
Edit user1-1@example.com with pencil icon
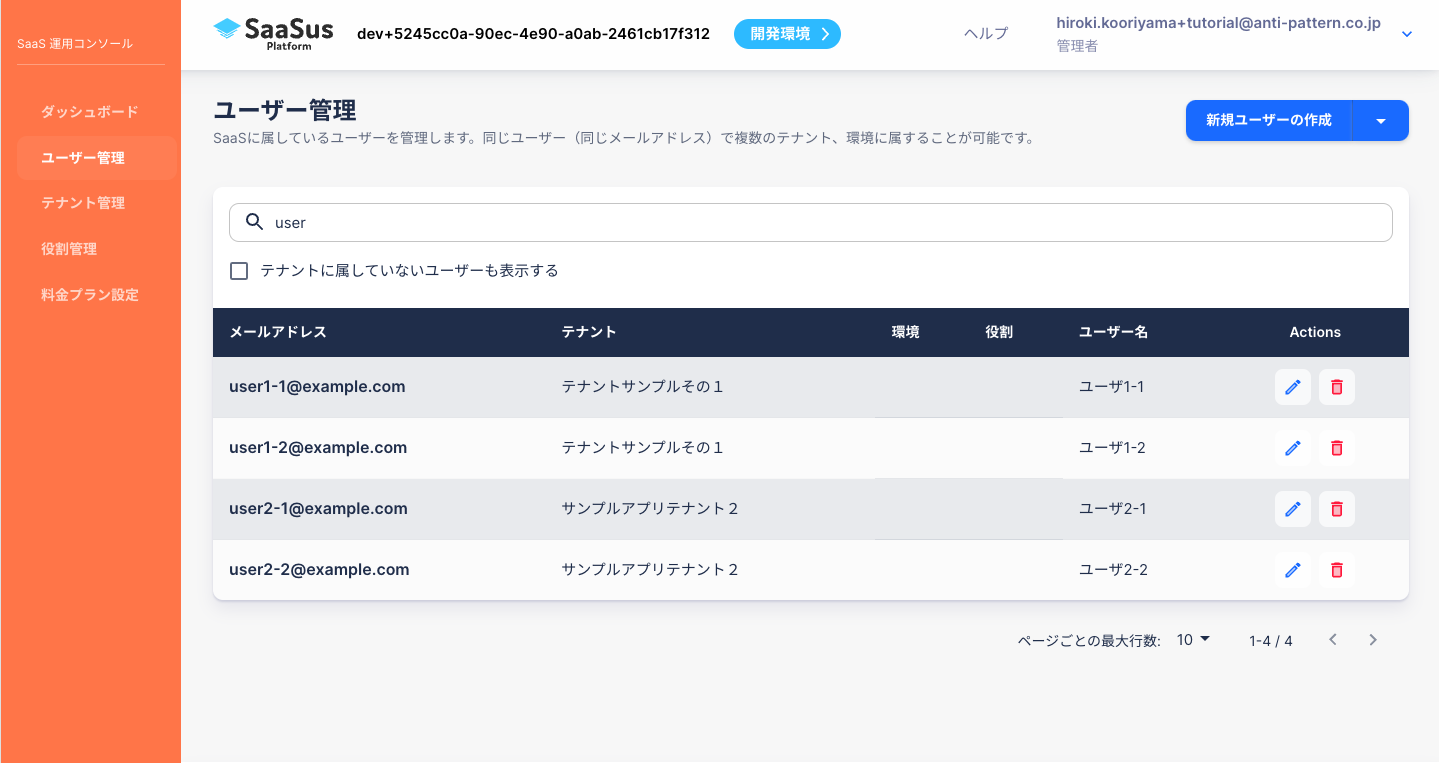tap(1293, 387)
